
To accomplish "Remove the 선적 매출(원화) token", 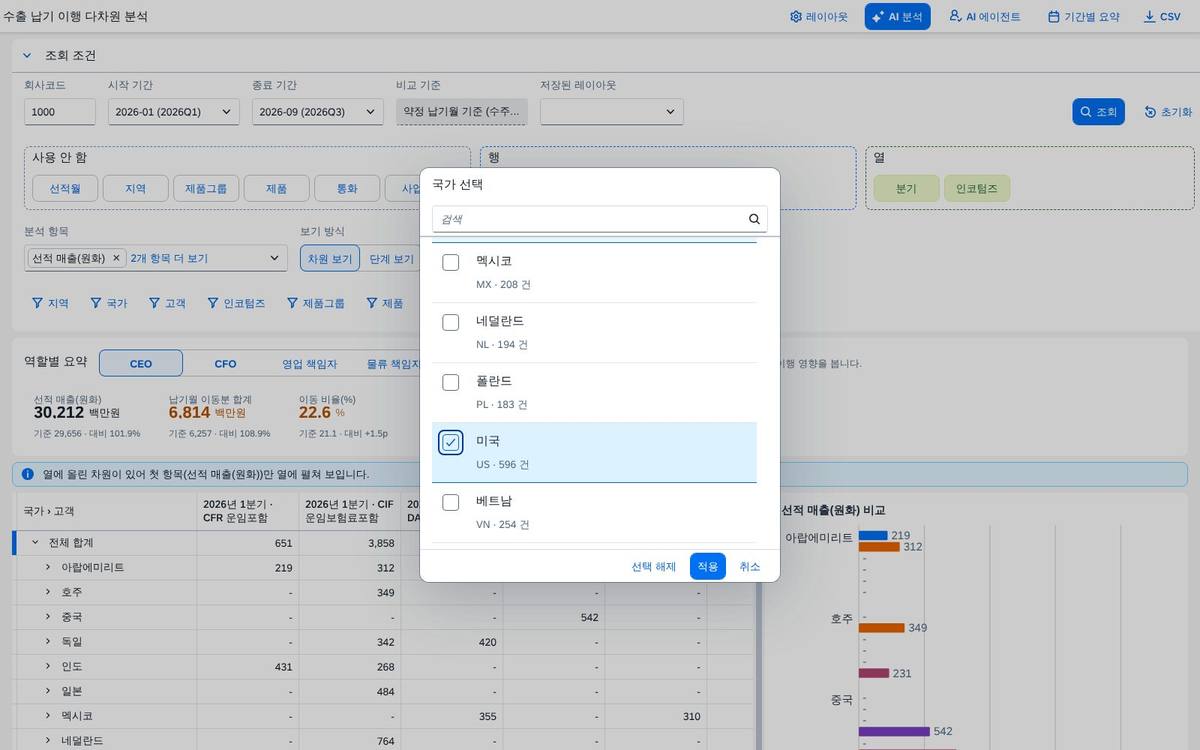I will 116,258.
